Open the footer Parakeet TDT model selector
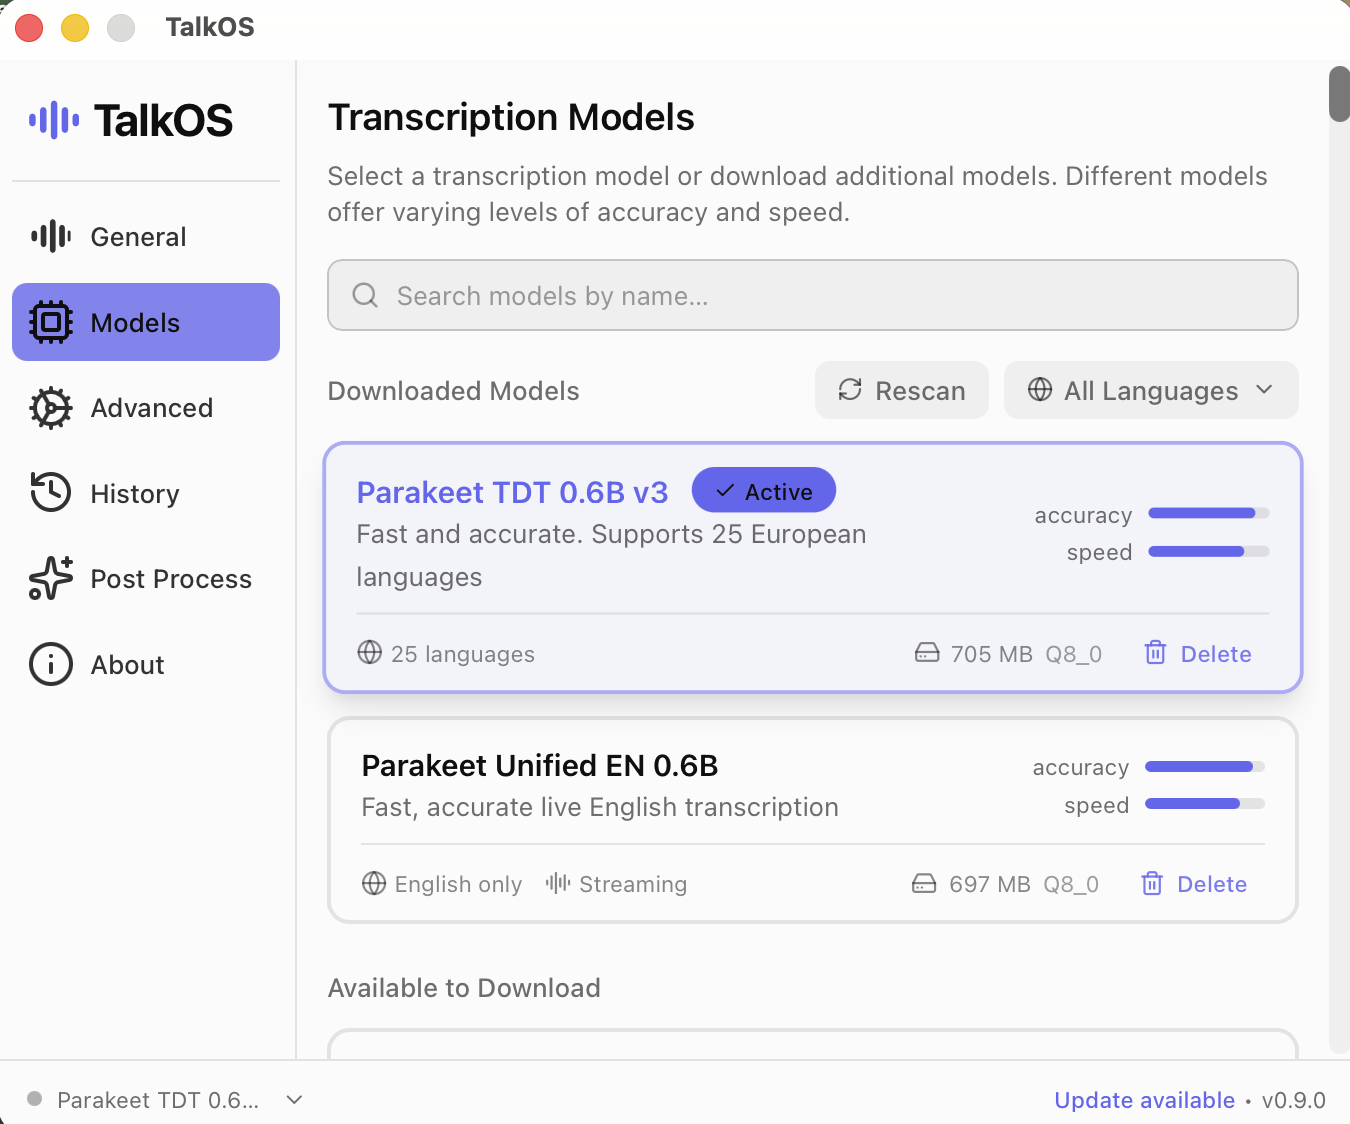Screen dimensions: 1350x1124 165,1100
